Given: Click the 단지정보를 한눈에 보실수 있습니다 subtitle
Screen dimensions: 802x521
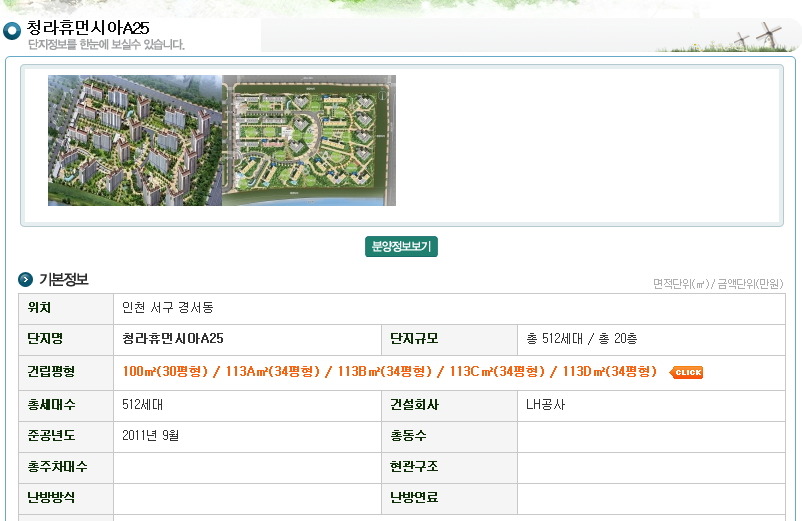Looking at the screenshot, I should coord(106,44).
